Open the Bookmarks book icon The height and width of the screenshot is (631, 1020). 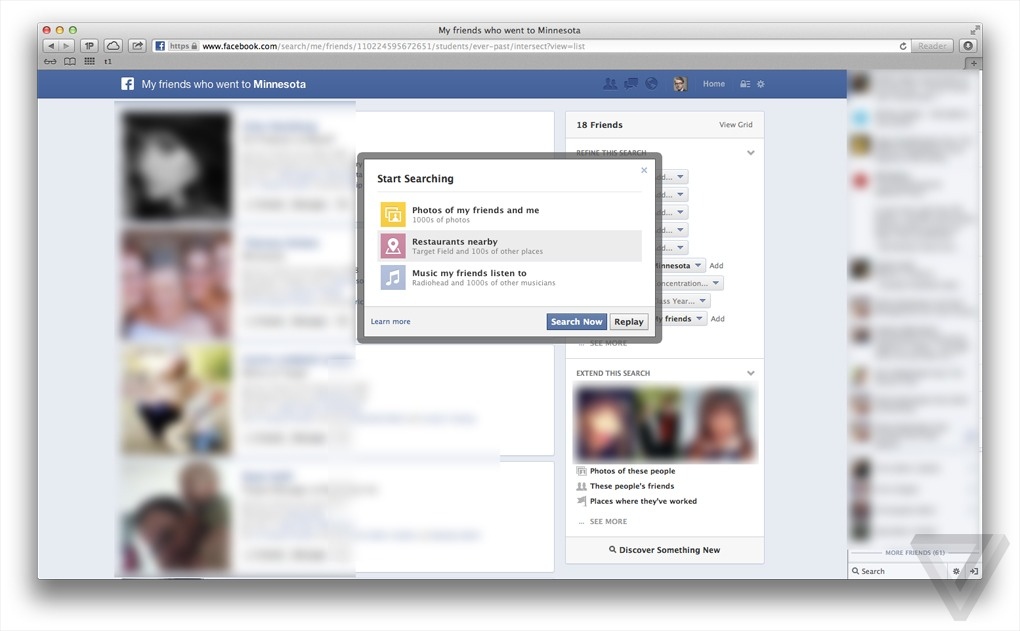[70, 62]
